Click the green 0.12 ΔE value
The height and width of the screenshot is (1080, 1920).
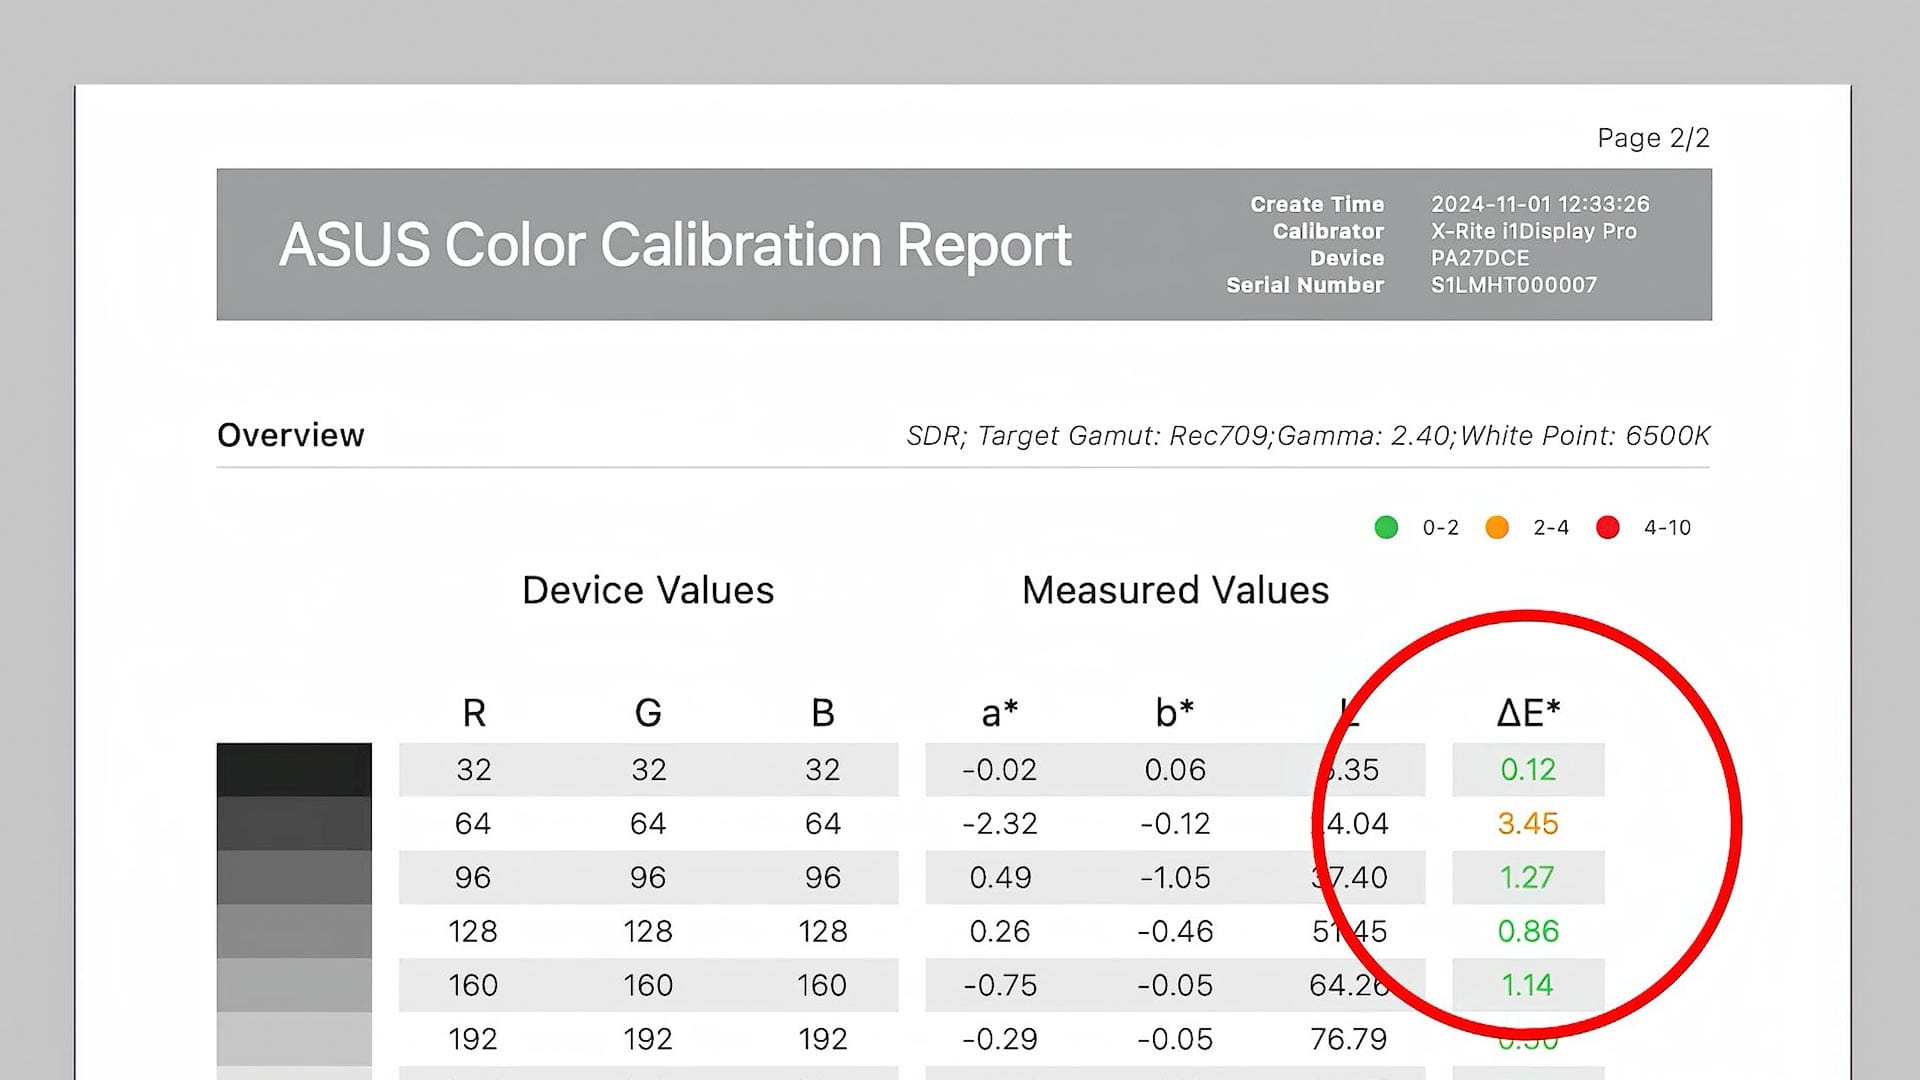(x=1528, y=770)
